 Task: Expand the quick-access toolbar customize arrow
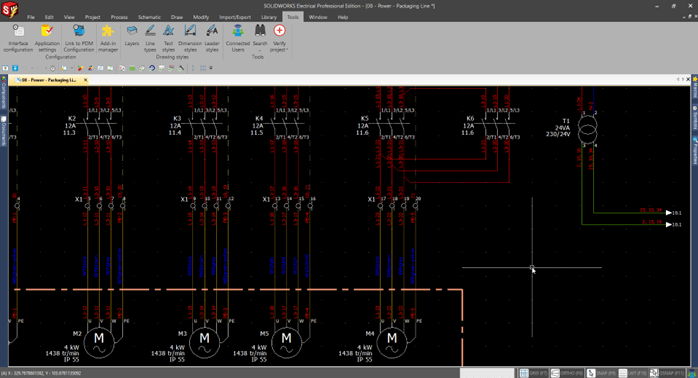(211, 68)
